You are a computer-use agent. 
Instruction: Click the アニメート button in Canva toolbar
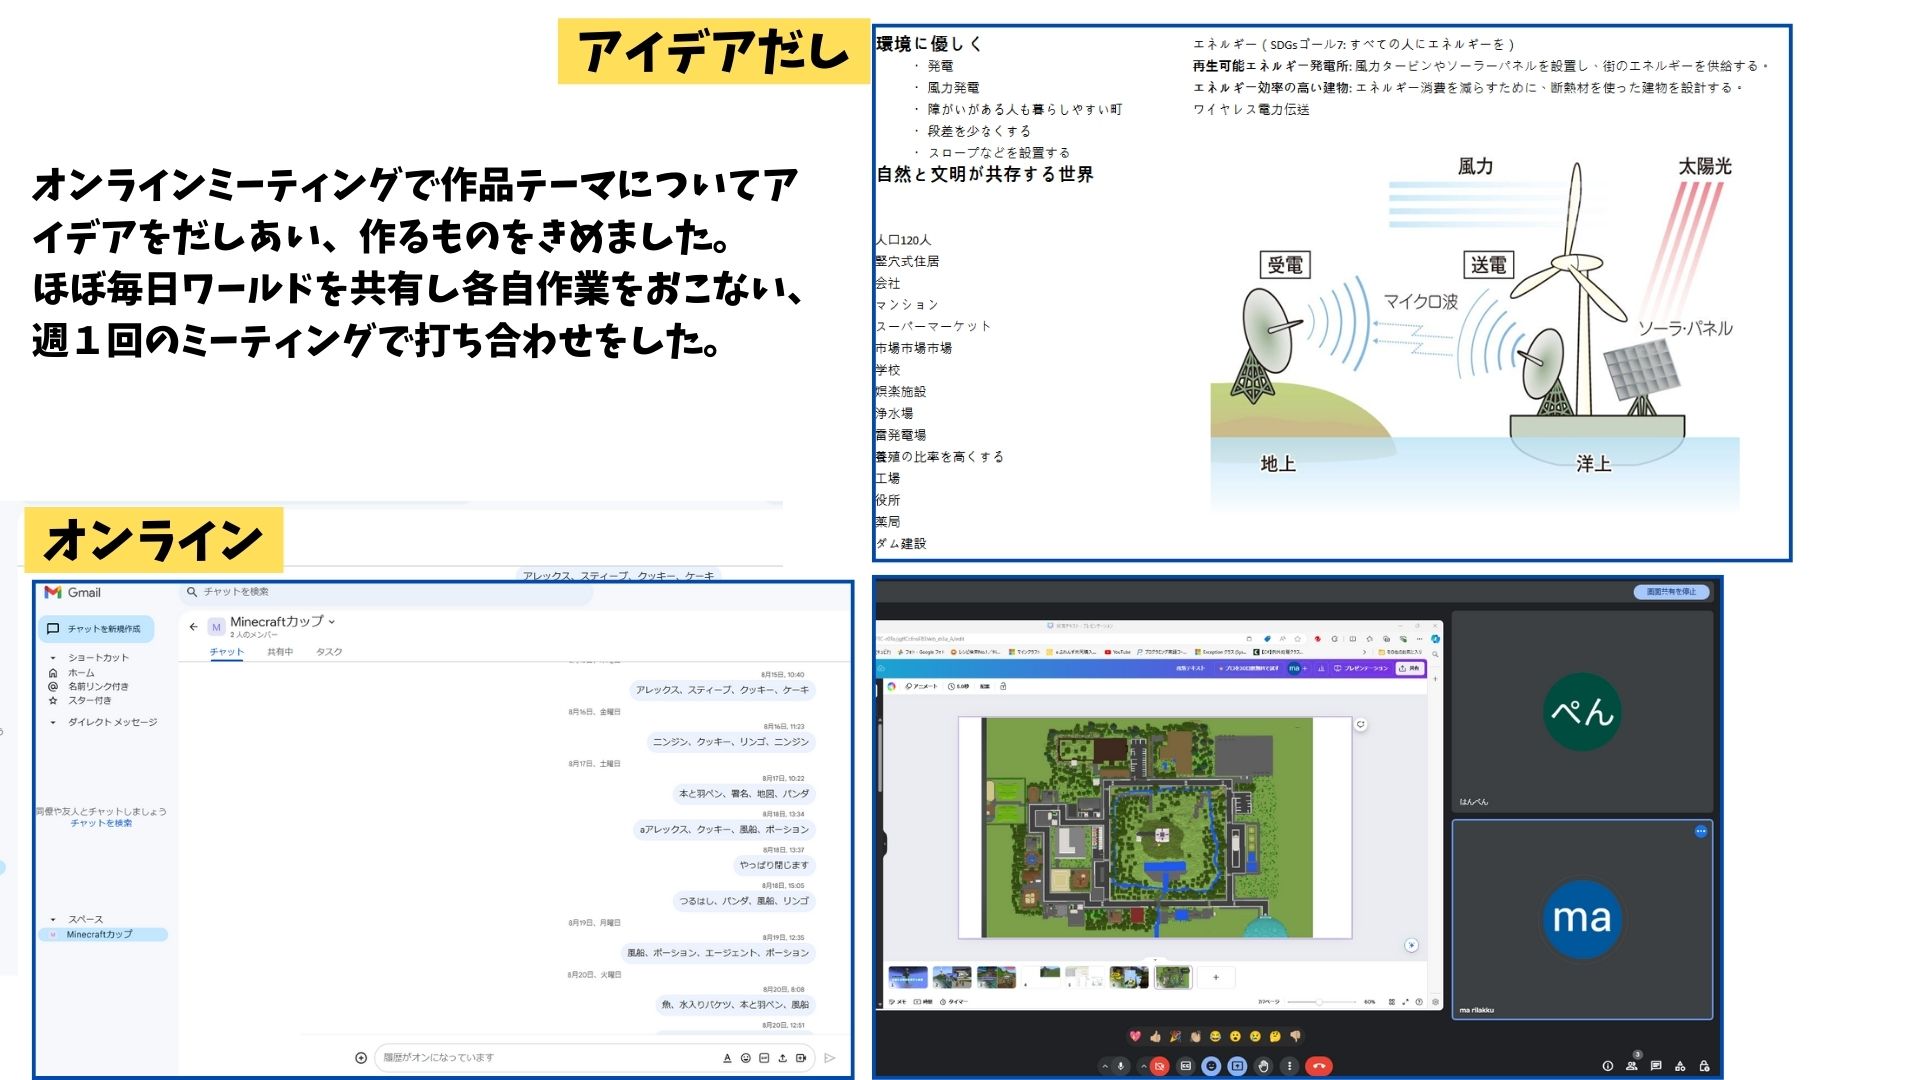tap(921, 686)
